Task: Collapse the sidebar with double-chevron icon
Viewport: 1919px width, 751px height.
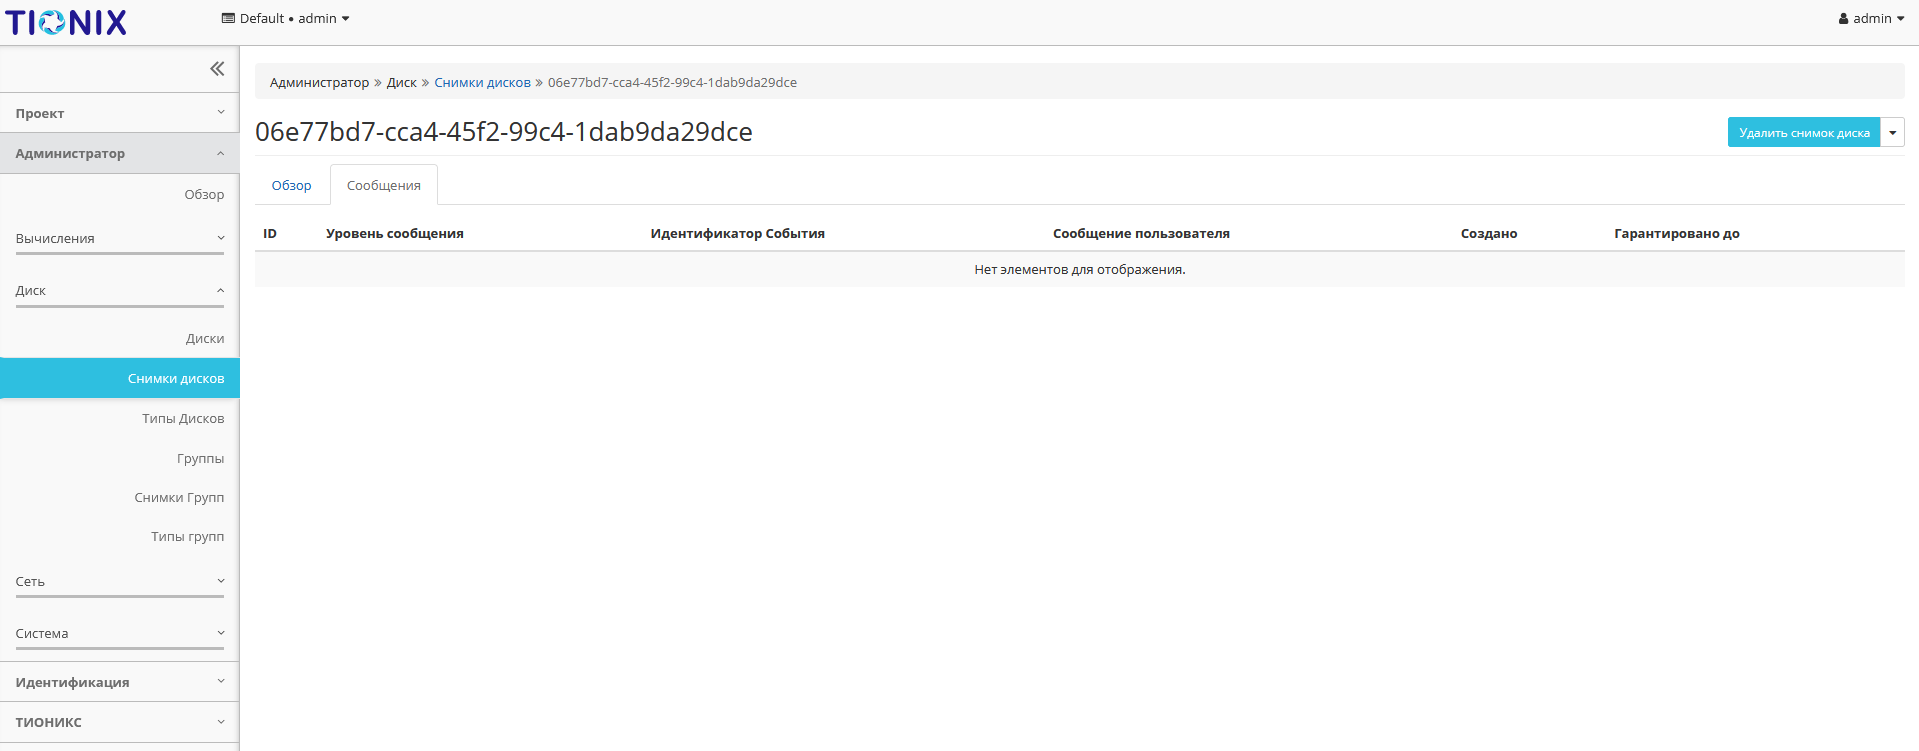Action: pyautogui.click(x=216, y=69)
